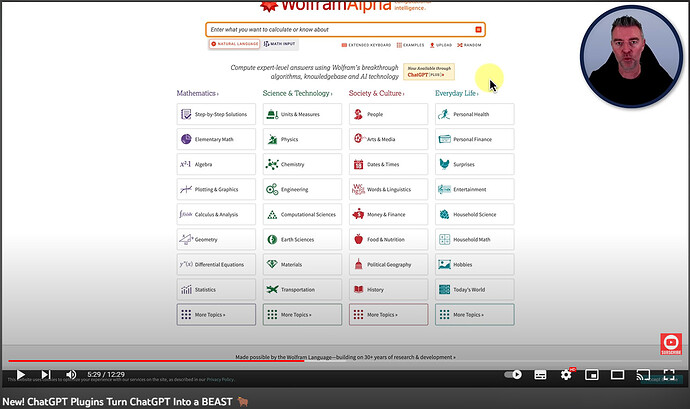The width and height of the screenshot is (690, 409).
Task: Open the Earth Sciences tile
Action: (x=302, y=240)
